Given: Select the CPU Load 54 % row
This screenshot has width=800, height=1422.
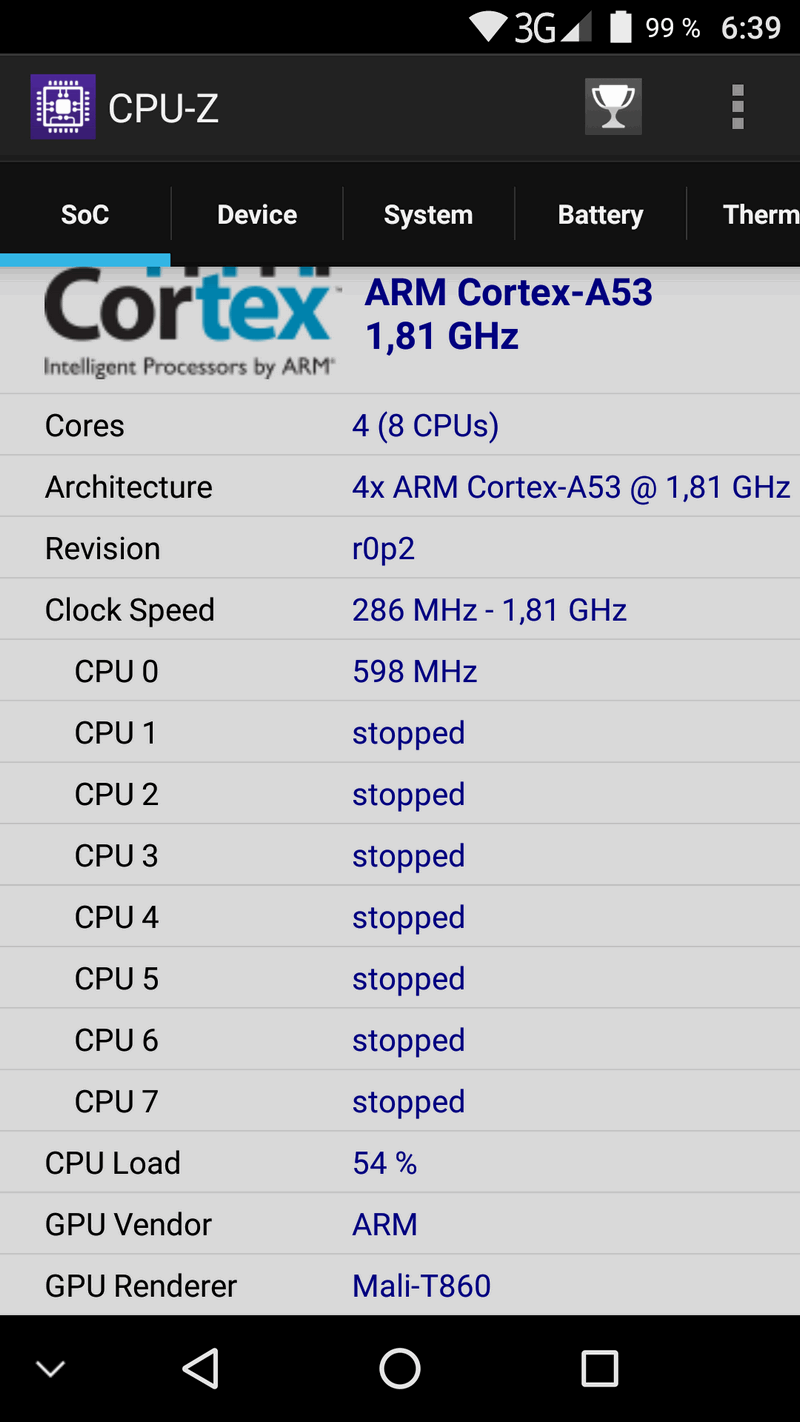Looking at the screenshot, I should [400, 1162].
